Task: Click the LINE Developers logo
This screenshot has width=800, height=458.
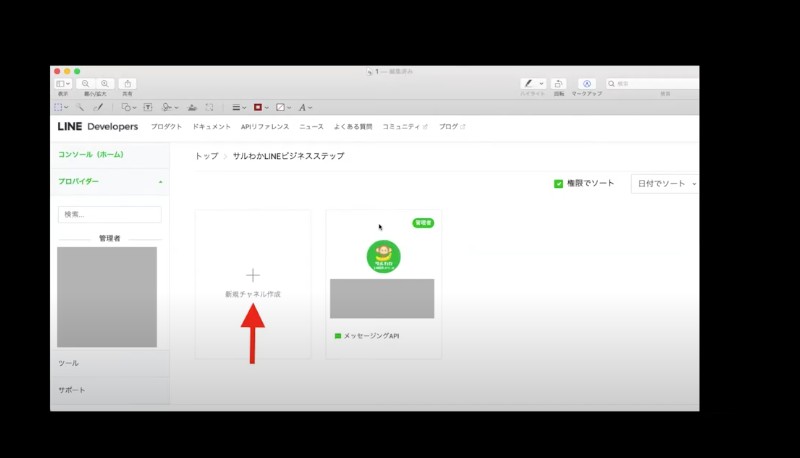Action: [x=97, y=126]
